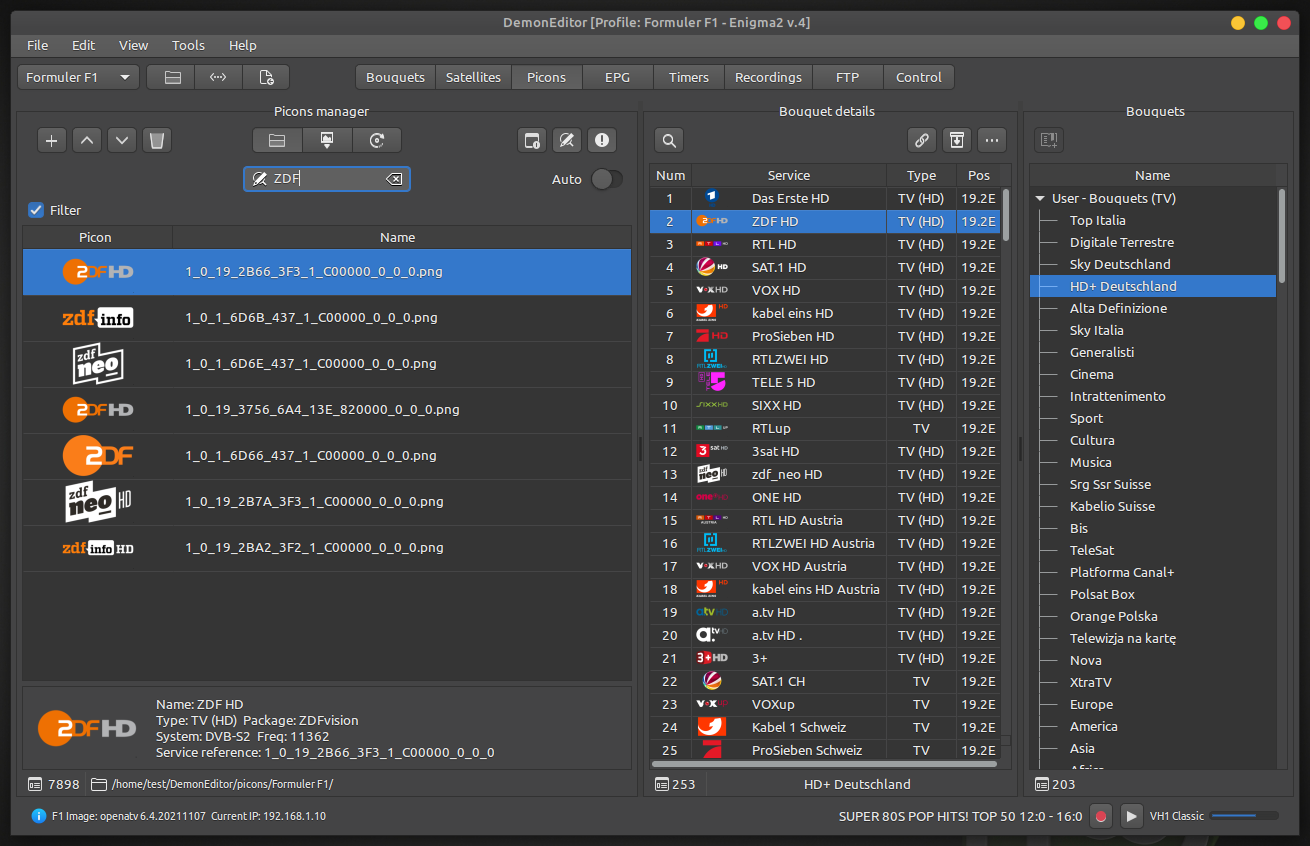Click the trash delete icon in Picons manager
The height and width of the screenshot is (846, 1310).
tap(157, 140)
